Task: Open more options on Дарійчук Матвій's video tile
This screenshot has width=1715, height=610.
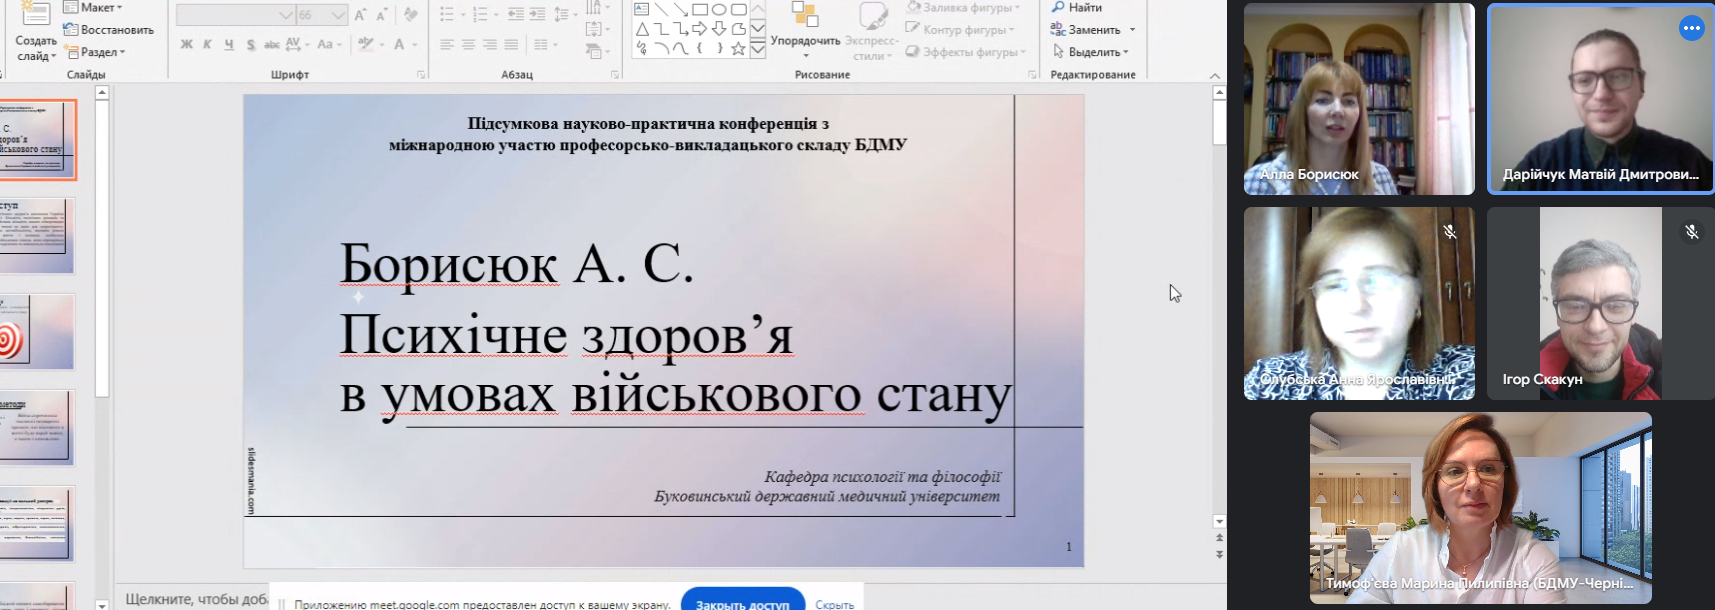Action: click(1691, 28)
